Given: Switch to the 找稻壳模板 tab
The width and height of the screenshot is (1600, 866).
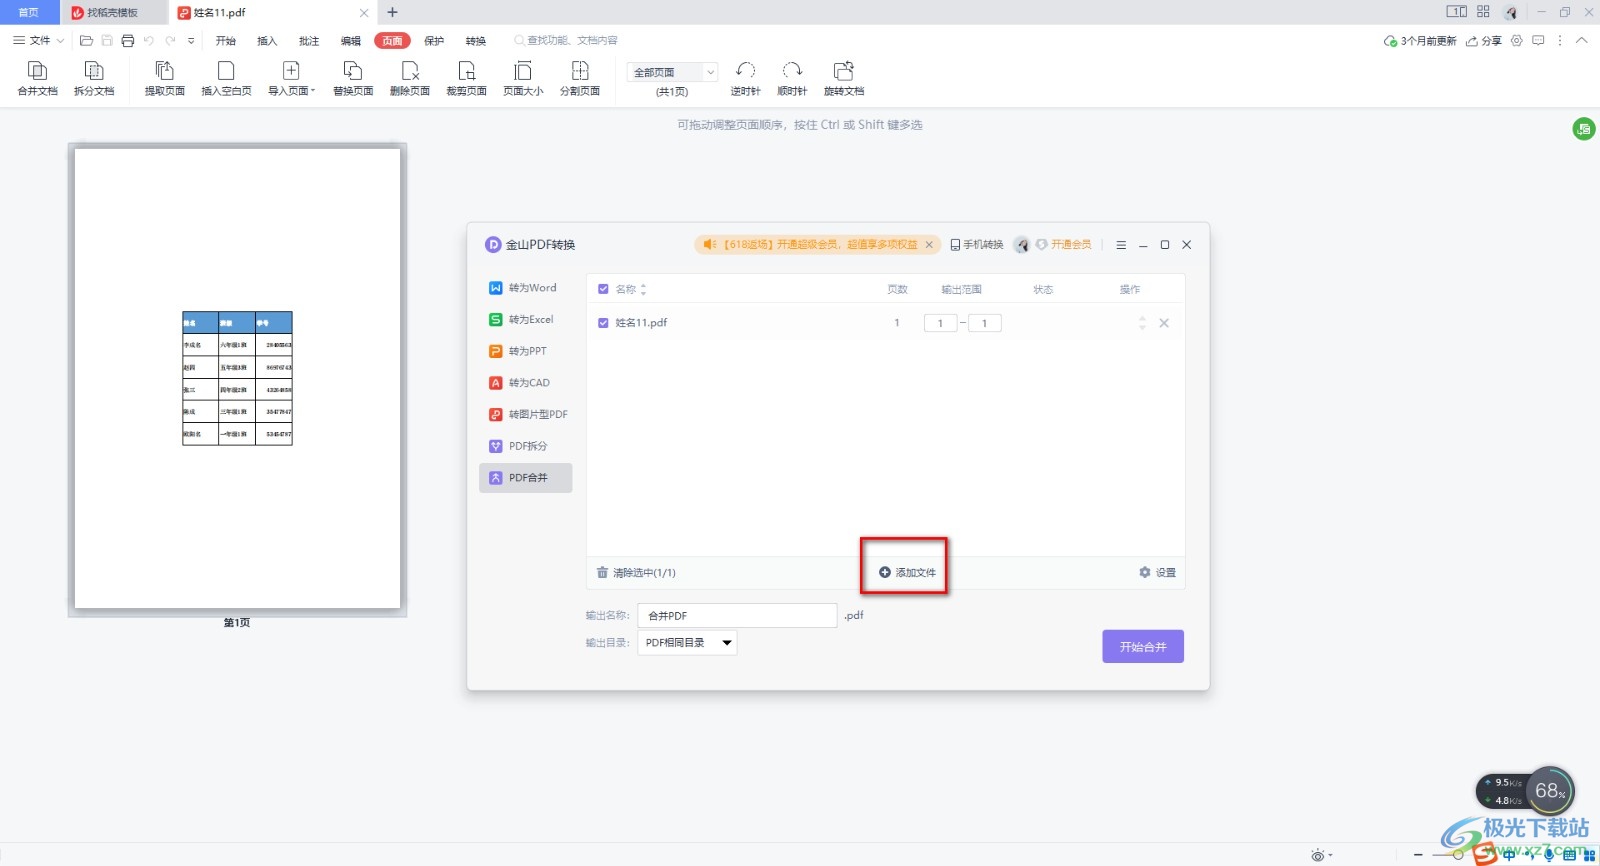Looking at the screenshot, I should (112, 13).
